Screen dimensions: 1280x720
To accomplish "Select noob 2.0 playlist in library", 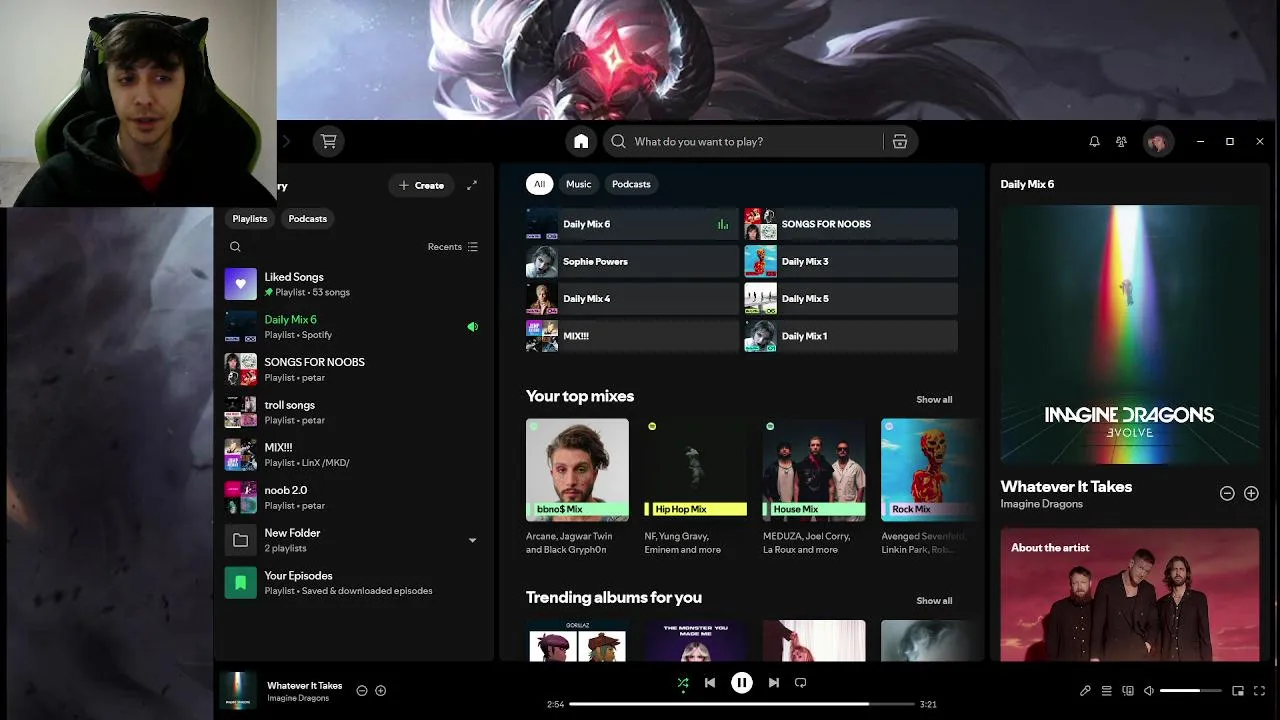I will click(x=352, y=497).
